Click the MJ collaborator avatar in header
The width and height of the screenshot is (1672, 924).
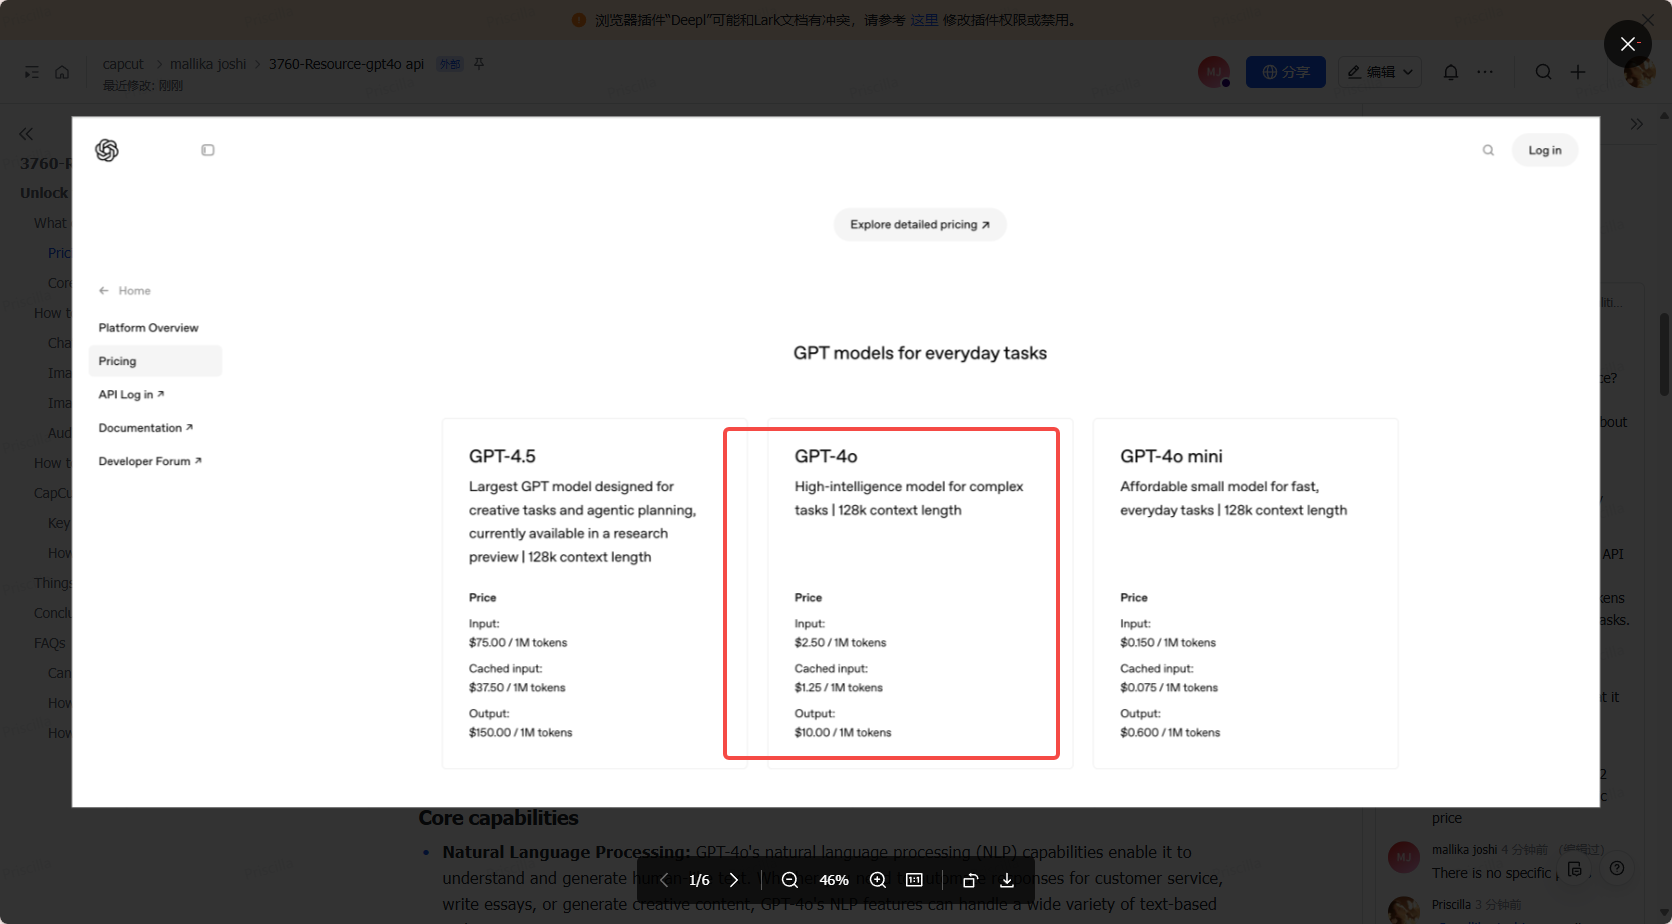click(1214, 72)
